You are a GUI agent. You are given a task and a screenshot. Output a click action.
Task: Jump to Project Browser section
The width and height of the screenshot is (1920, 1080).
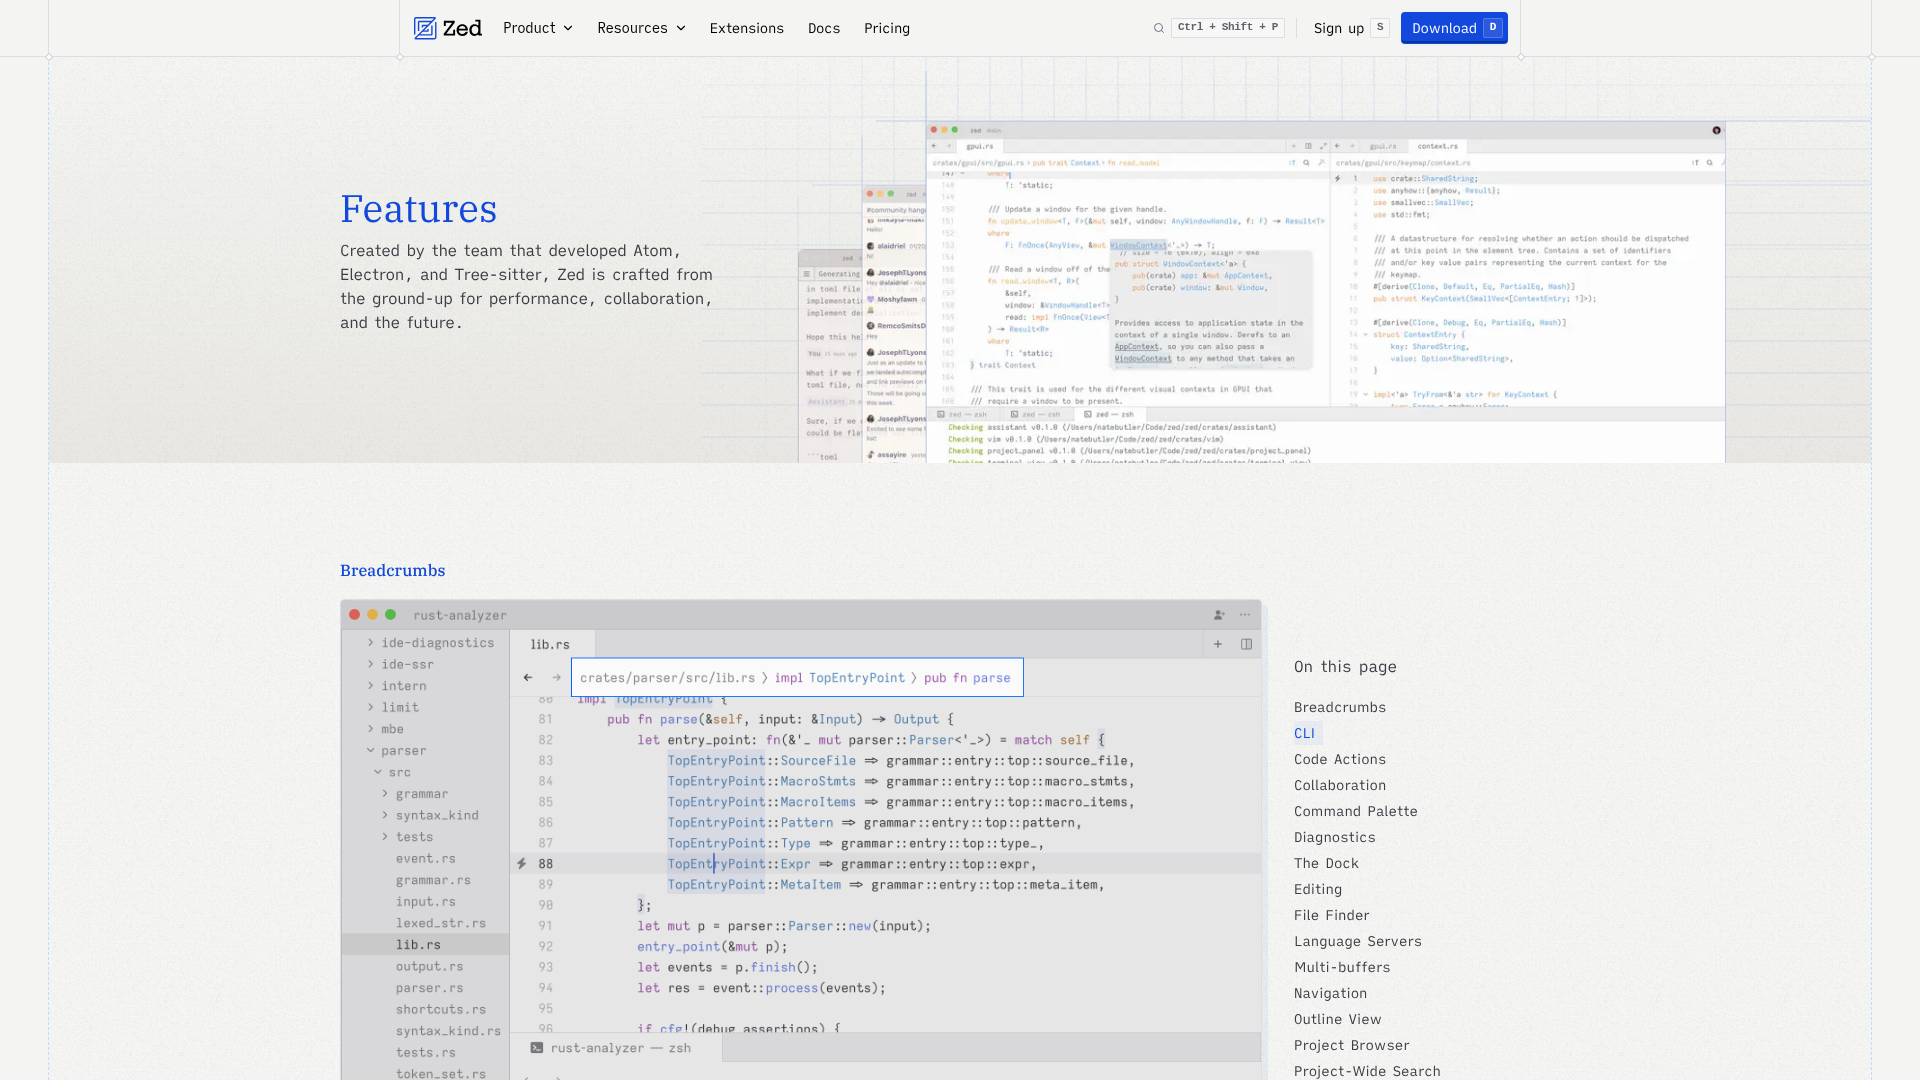1352,1045
